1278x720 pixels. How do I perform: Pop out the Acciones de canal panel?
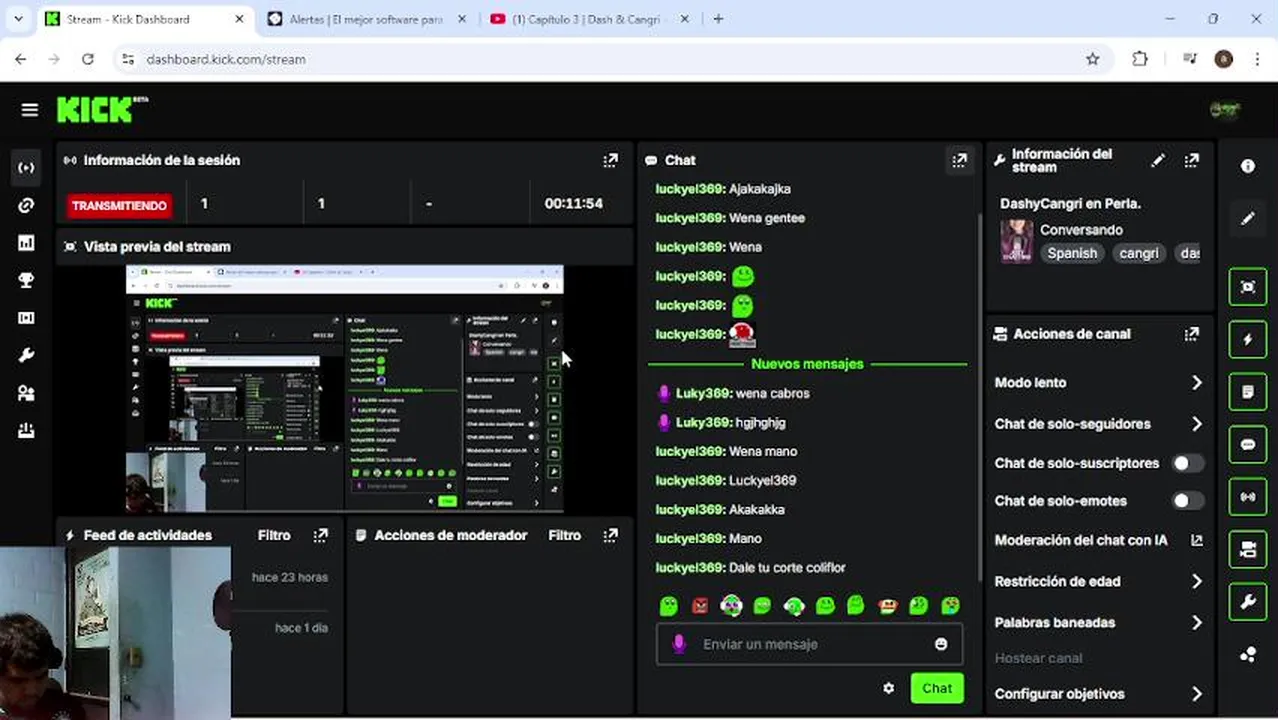[x=1191, y=334]
